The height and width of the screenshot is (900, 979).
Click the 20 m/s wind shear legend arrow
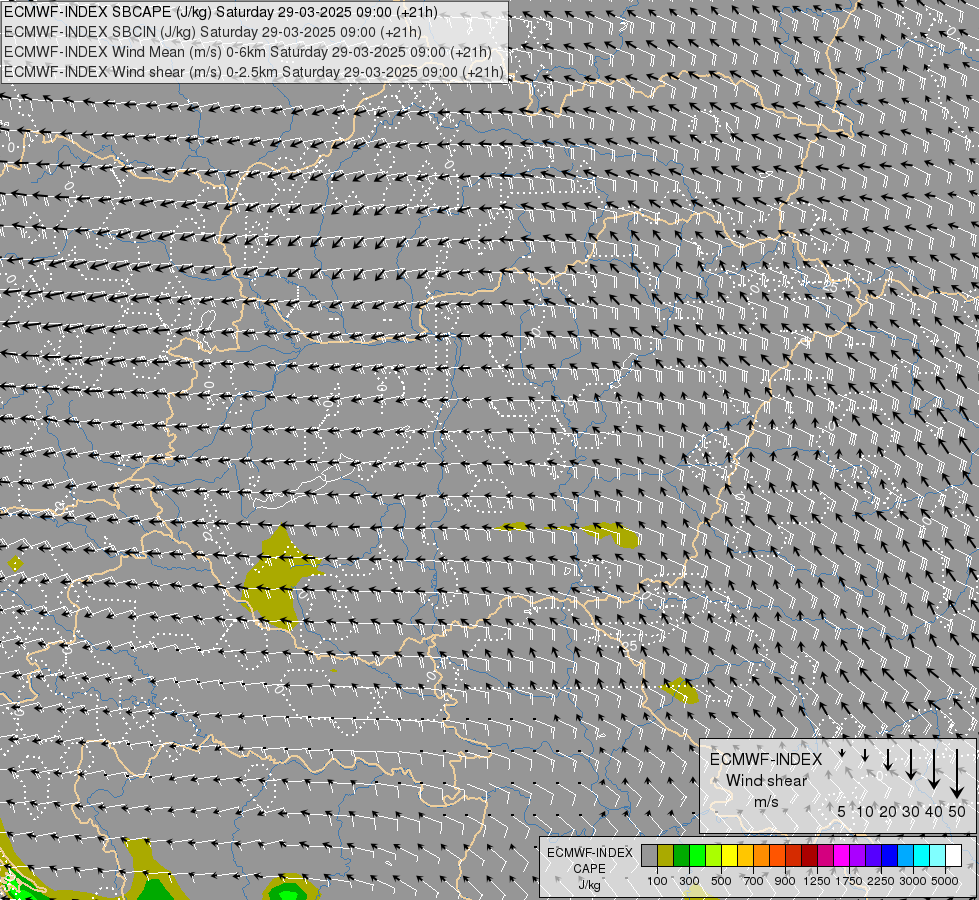point(888,759)
